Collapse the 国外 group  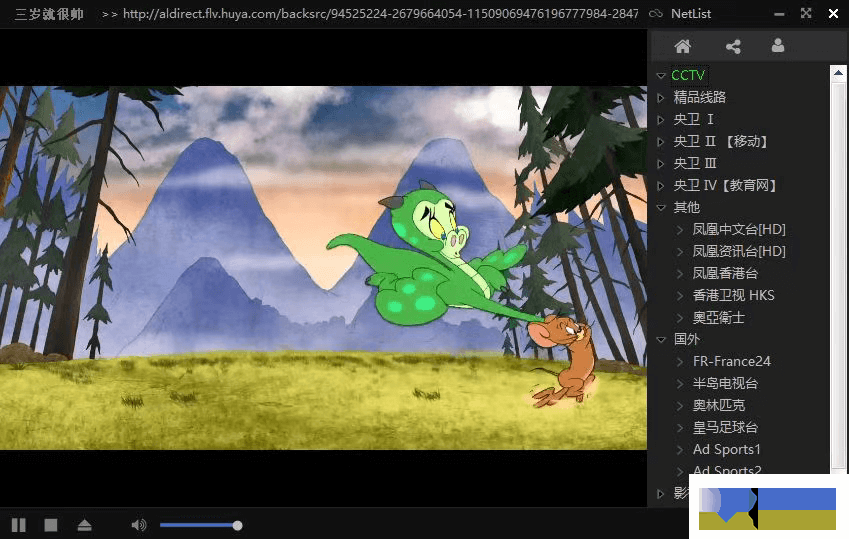(661, 340)
